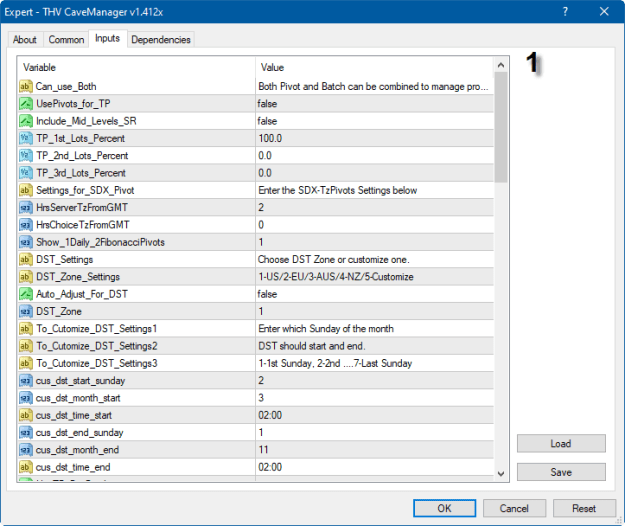The width and height of the screenshot is (625, 526).
Task: Select the DST_Zone_Settings value text
Action: [x=336, y=277]
